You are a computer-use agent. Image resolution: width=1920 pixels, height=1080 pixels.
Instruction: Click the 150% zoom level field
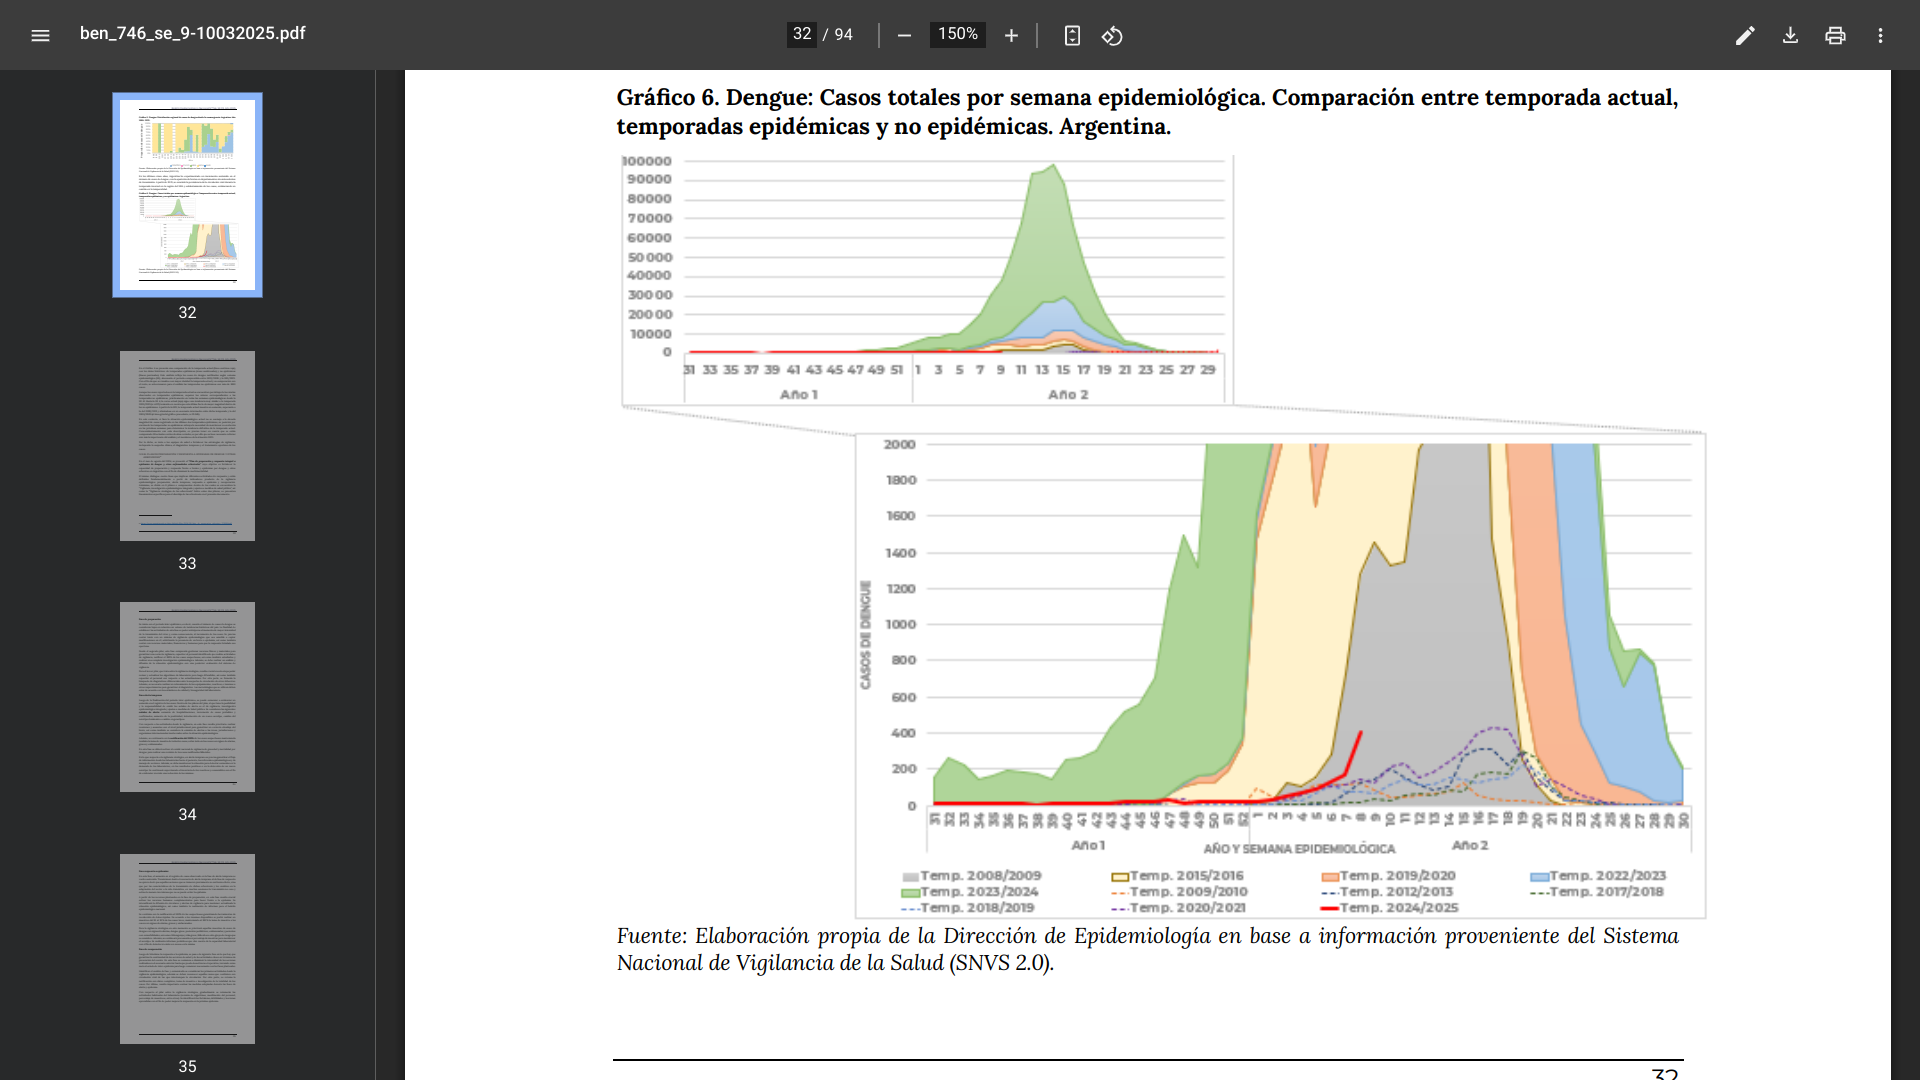pos(957,35)
